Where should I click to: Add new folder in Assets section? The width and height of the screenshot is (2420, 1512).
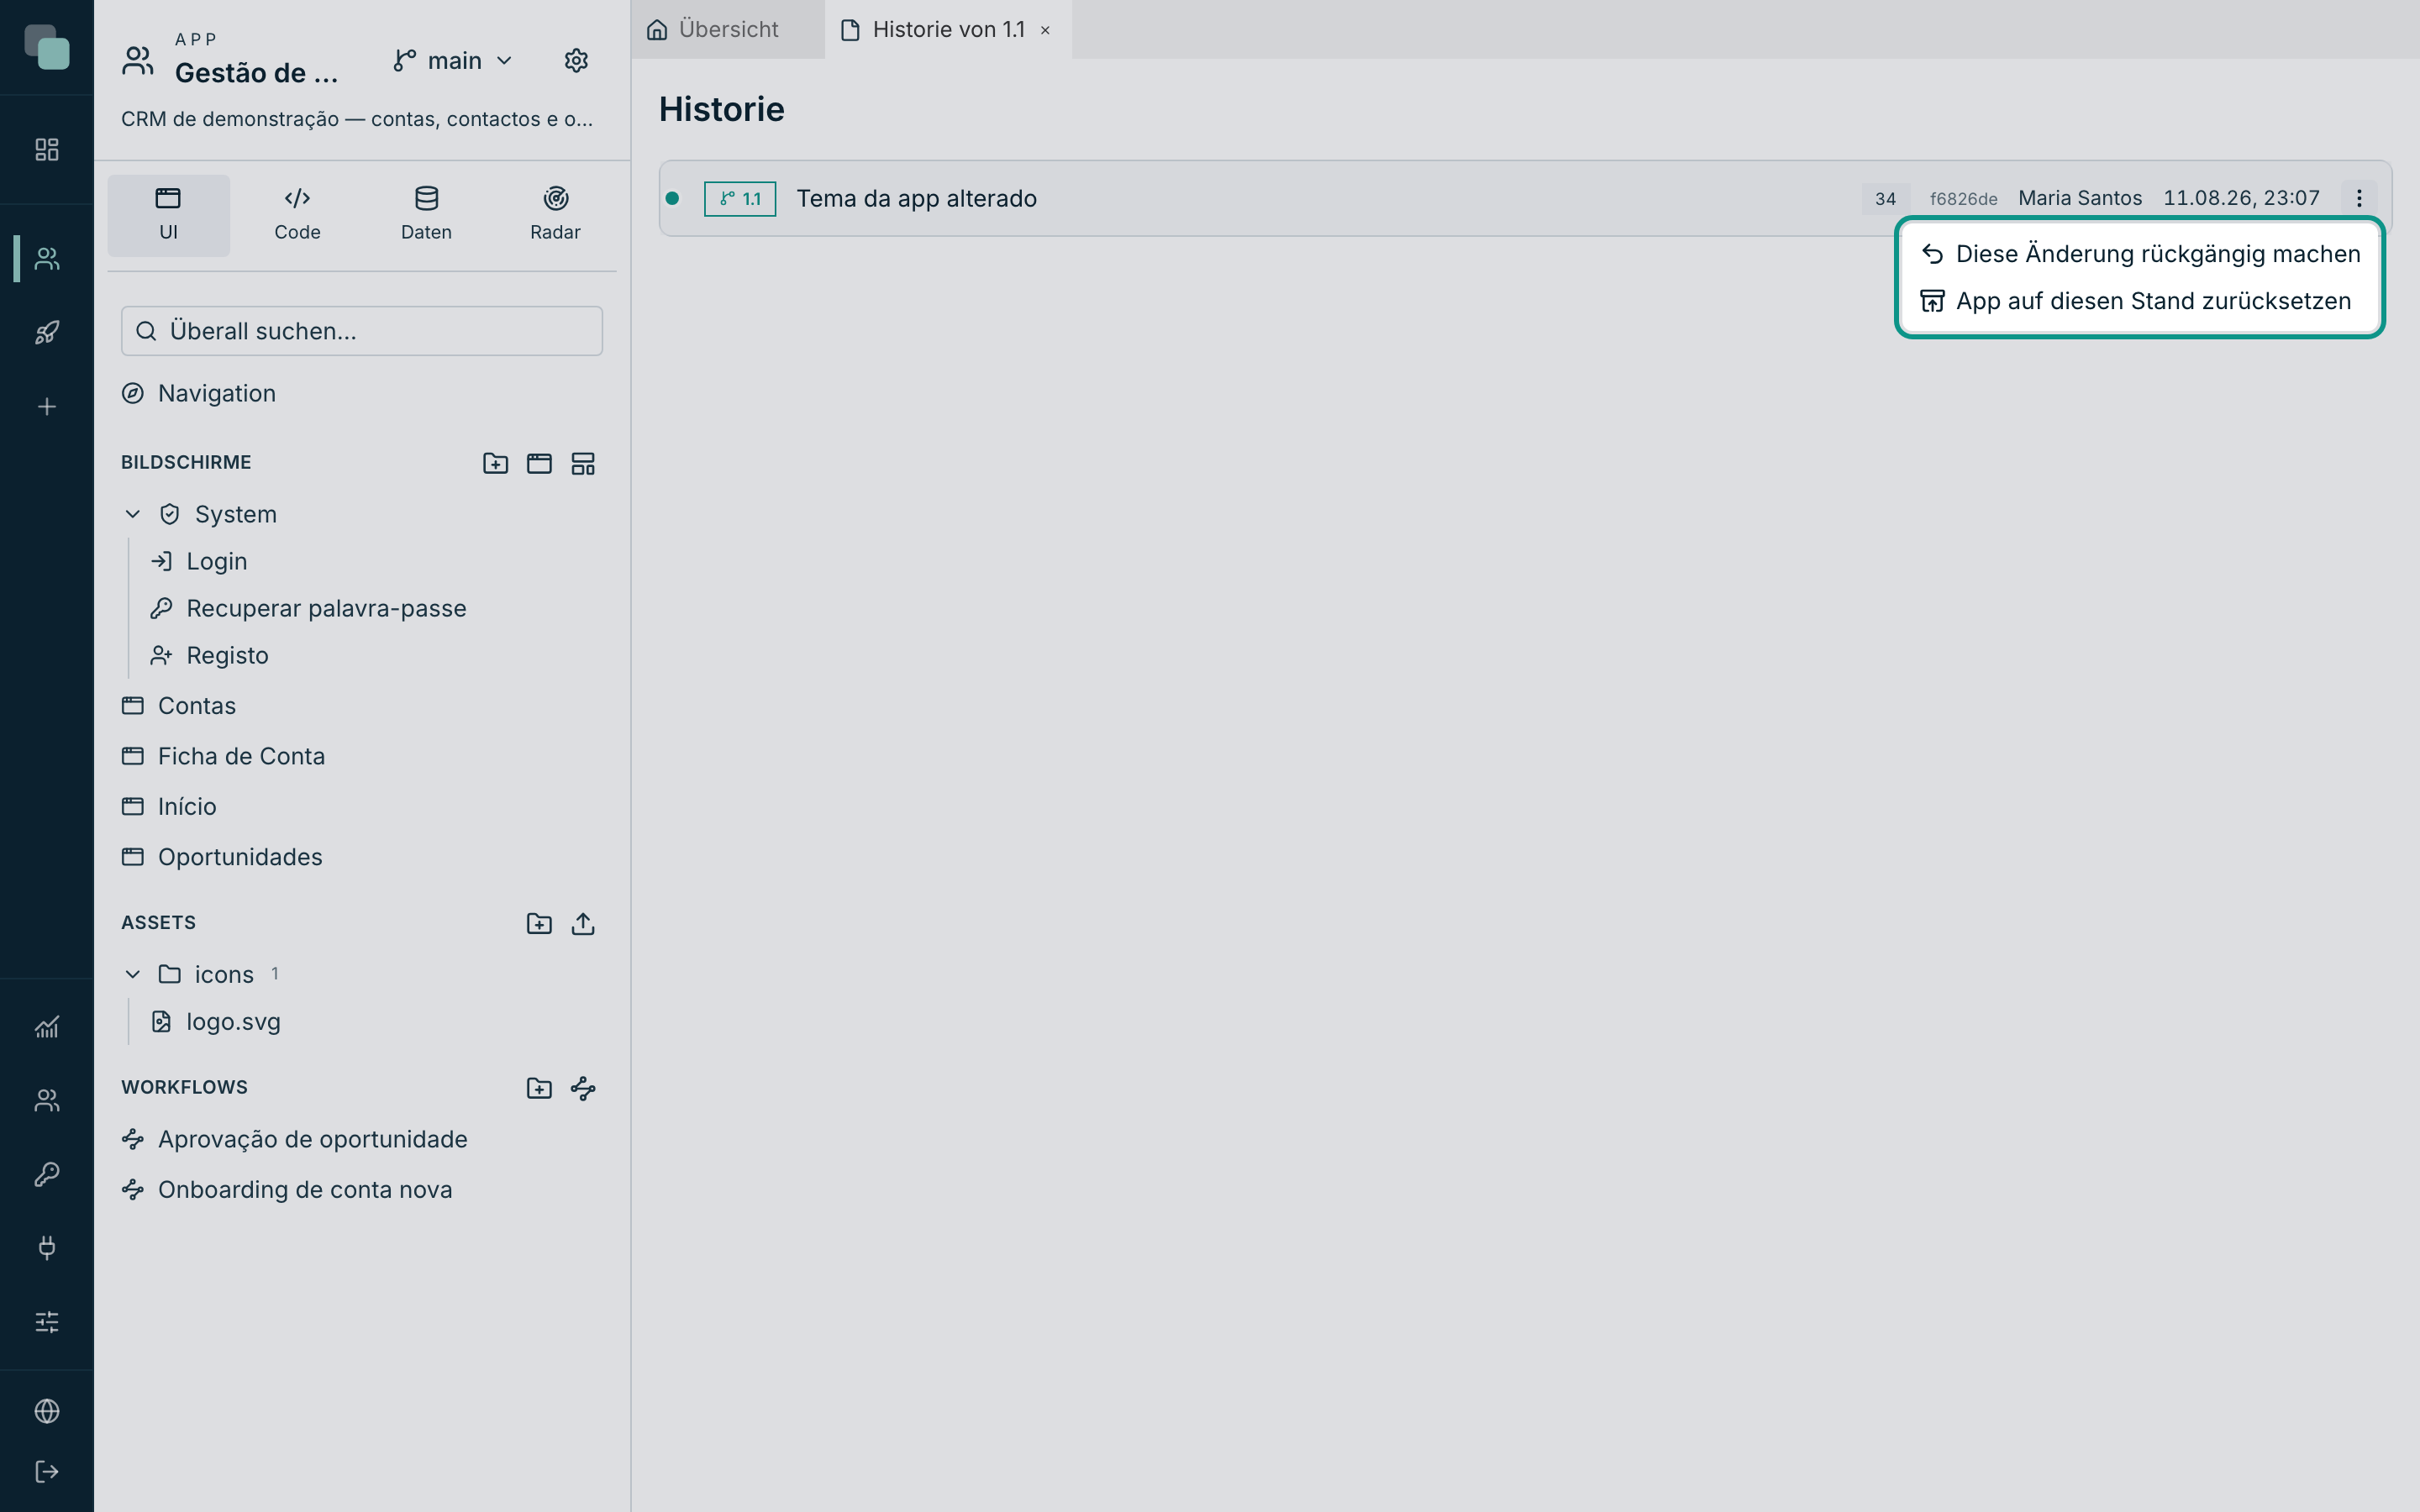[x=539, y=923]
